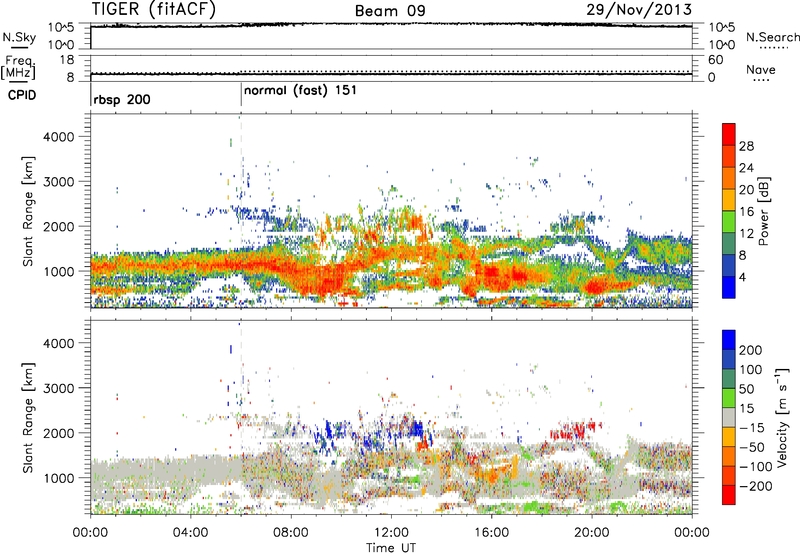This screenshot has height=554, width=800.
Task: Click the '60' tick on Nave axis
Action: click(715, 60)
